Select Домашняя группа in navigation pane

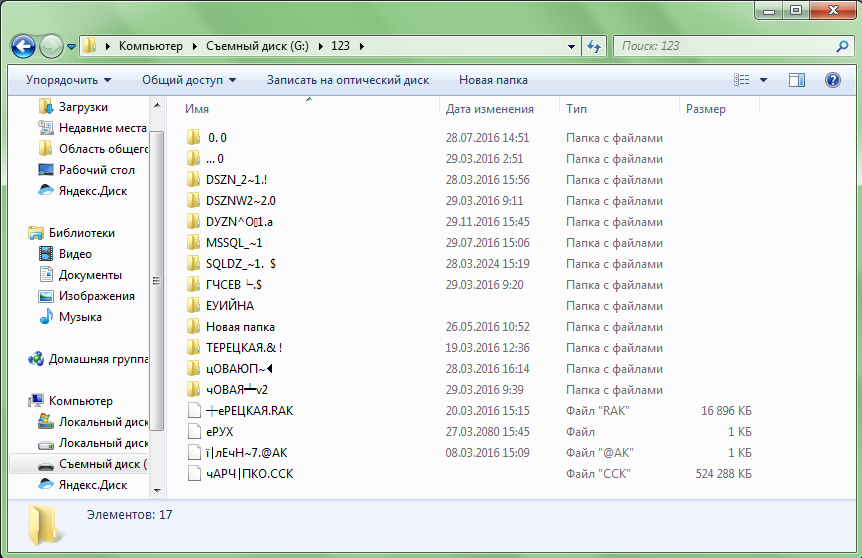coord(96,359)
